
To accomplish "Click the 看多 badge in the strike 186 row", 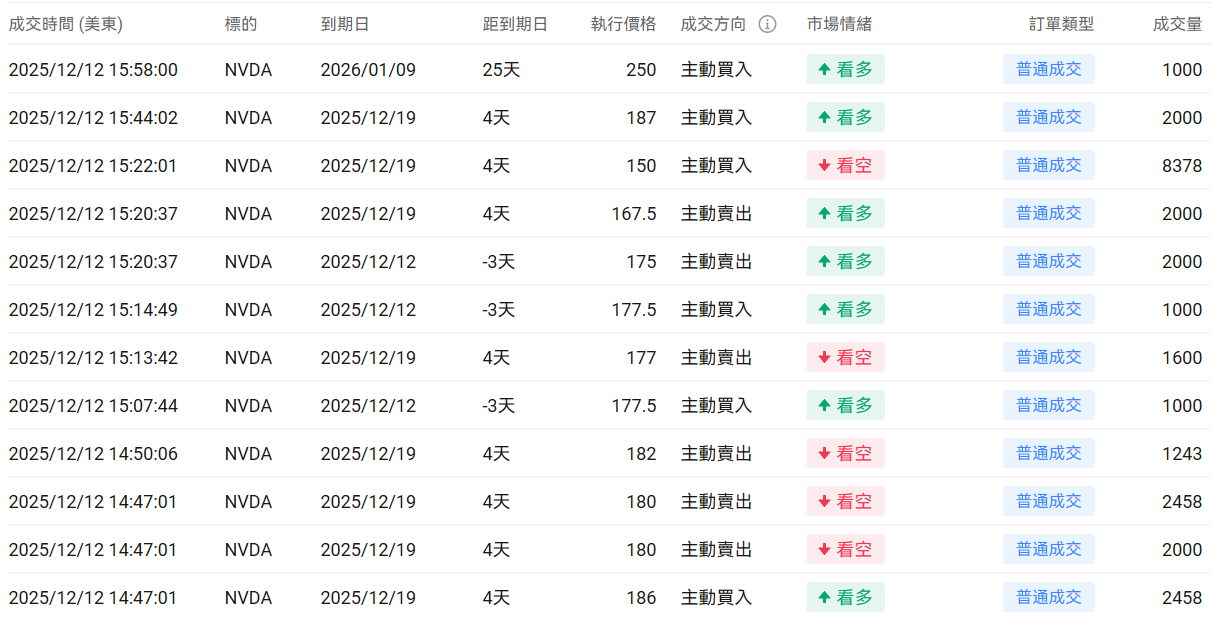I will pos(845,598).
